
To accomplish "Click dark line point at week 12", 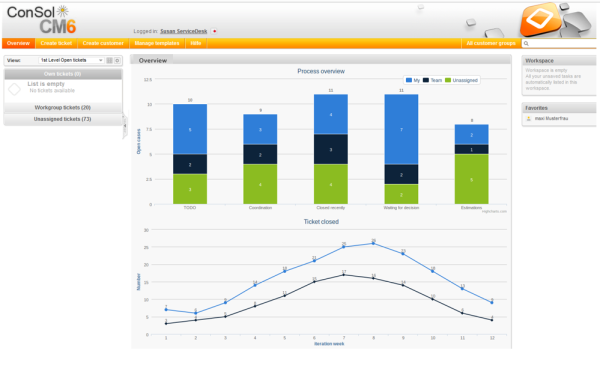I will (x=492, y=320).
